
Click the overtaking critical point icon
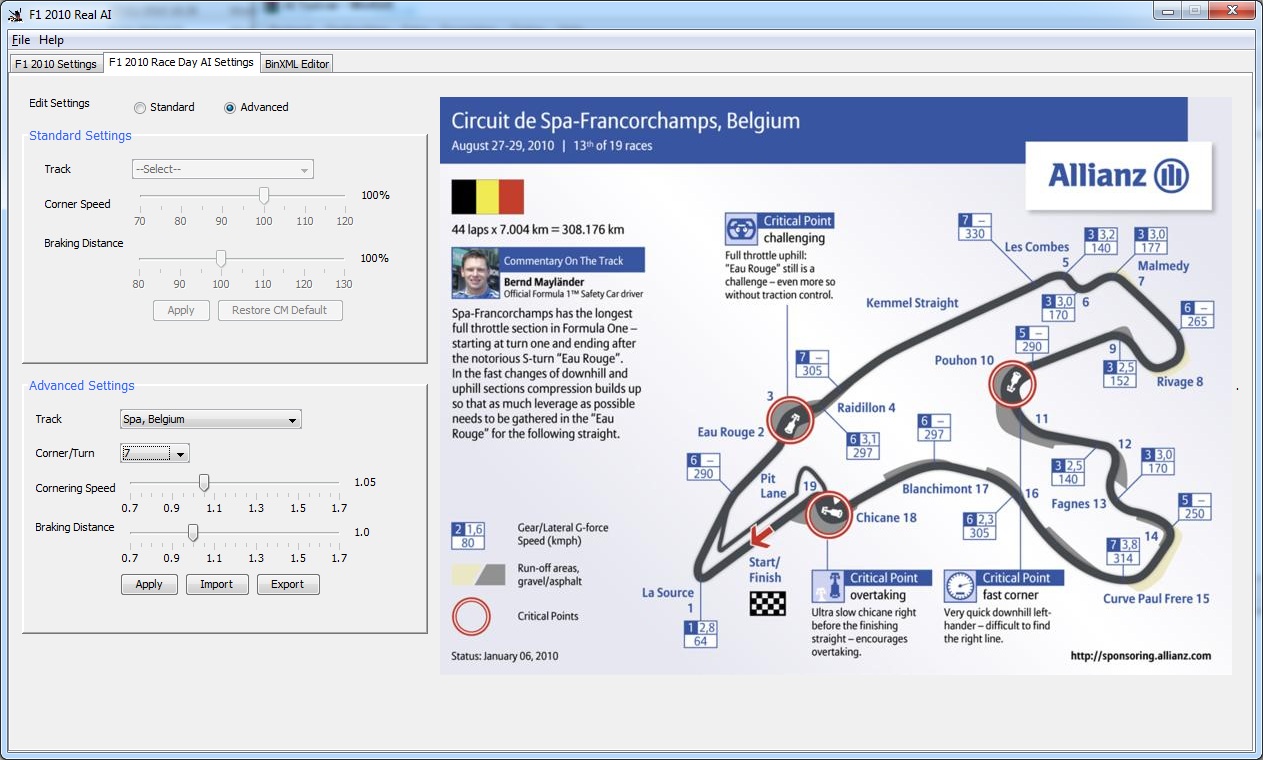click(x=827, y=586)
